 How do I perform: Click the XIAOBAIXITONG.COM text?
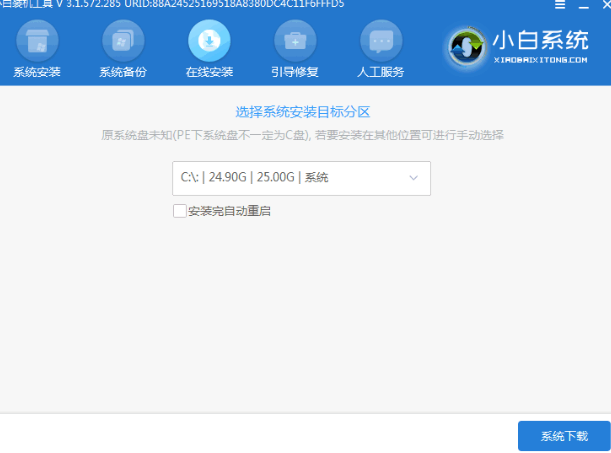click(x=540, y=60)
